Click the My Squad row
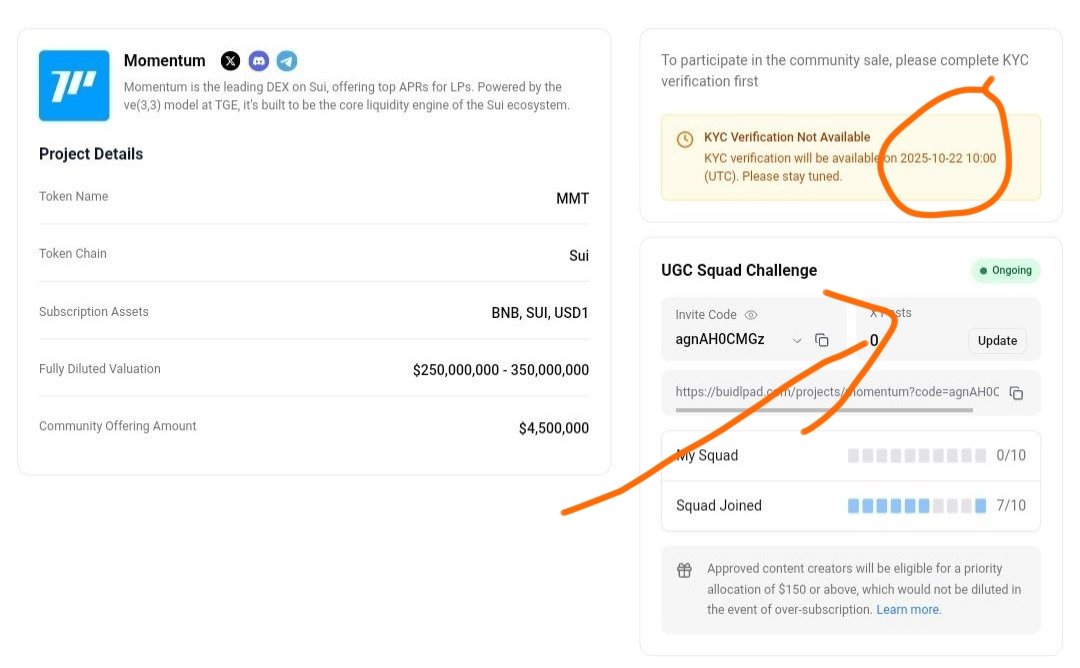 point(851,456)
